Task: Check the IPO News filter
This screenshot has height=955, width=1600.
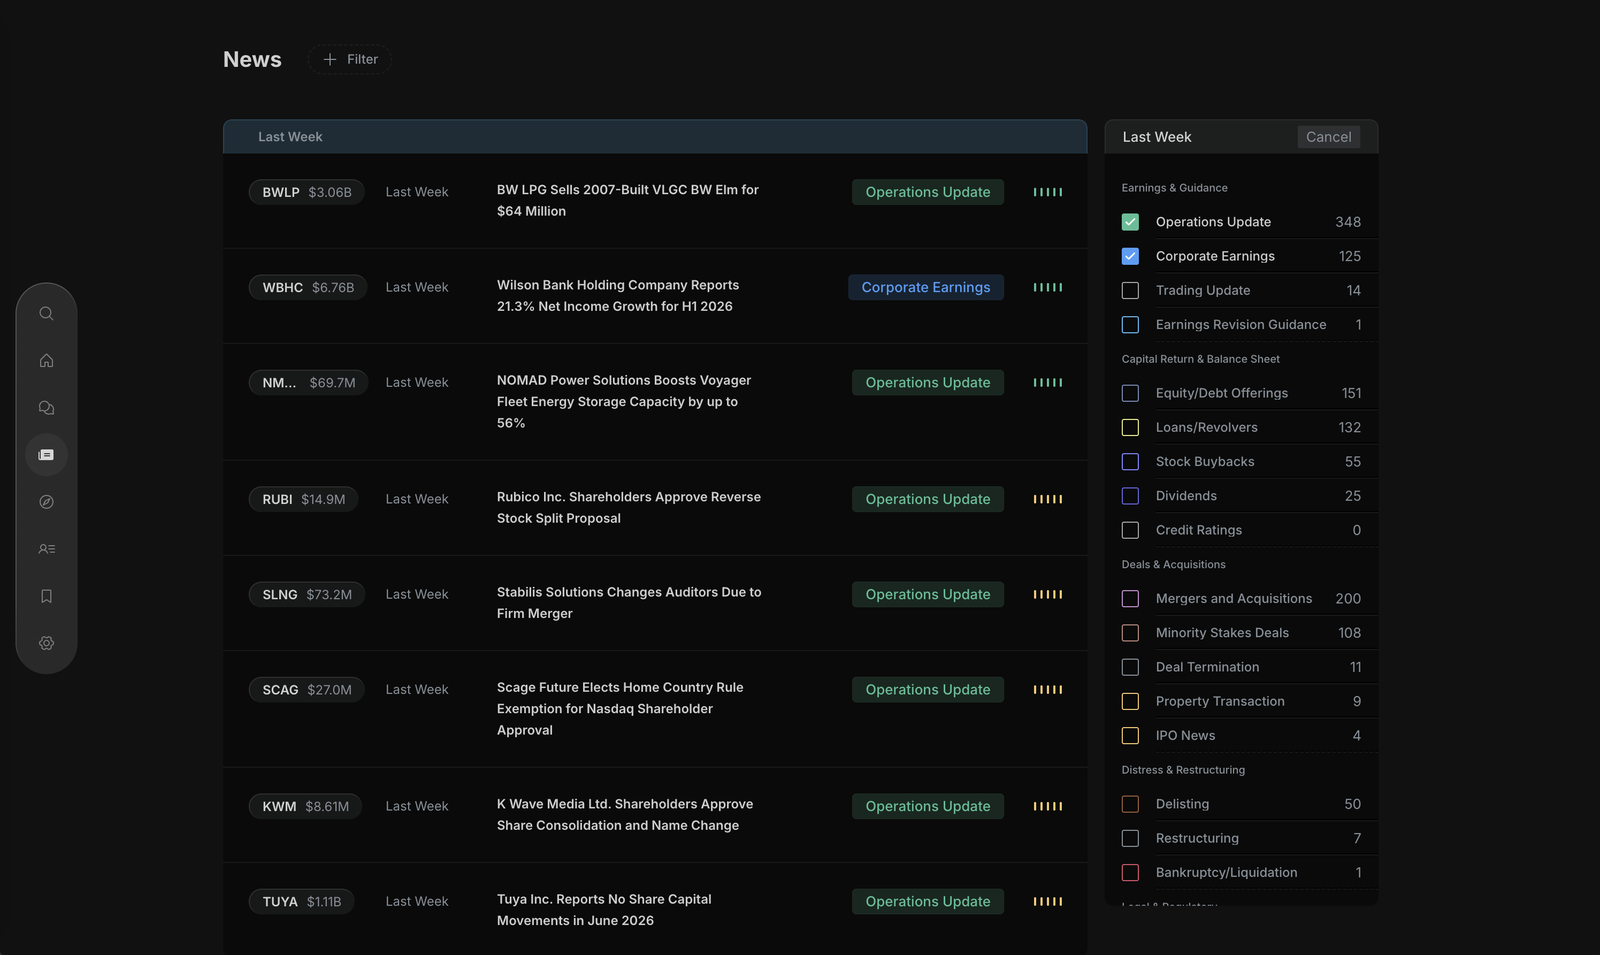Action: pos(1130,736)
